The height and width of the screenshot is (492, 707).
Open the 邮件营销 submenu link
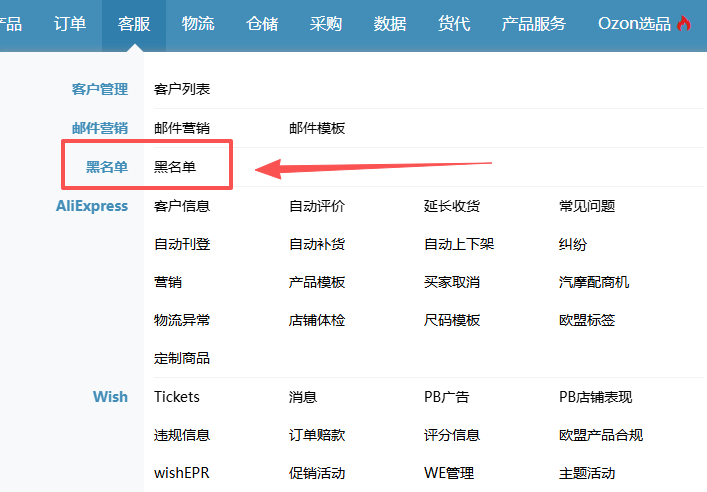[182, 128]
